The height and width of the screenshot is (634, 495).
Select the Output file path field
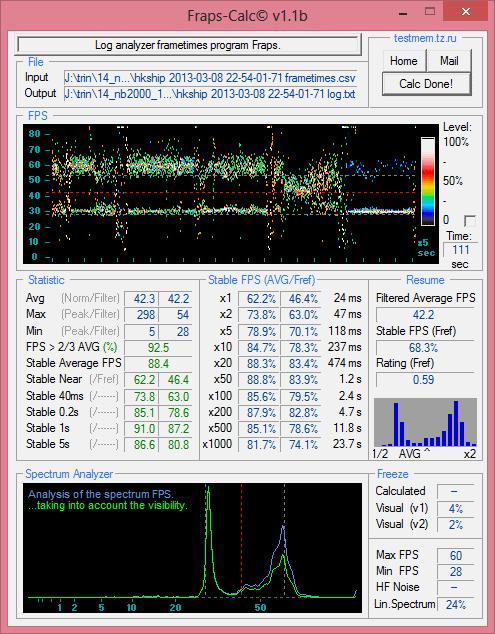(x=210, y=94)
